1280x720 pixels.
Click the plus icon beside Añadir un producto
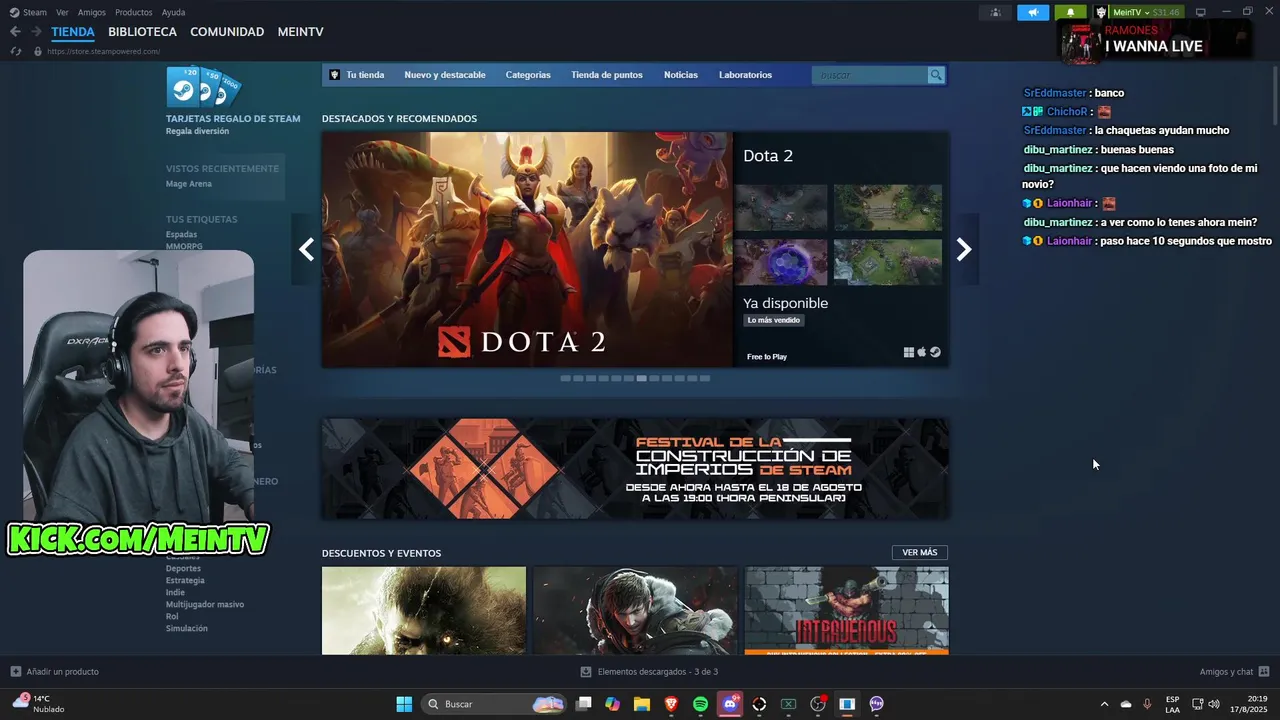click(15, 671)
